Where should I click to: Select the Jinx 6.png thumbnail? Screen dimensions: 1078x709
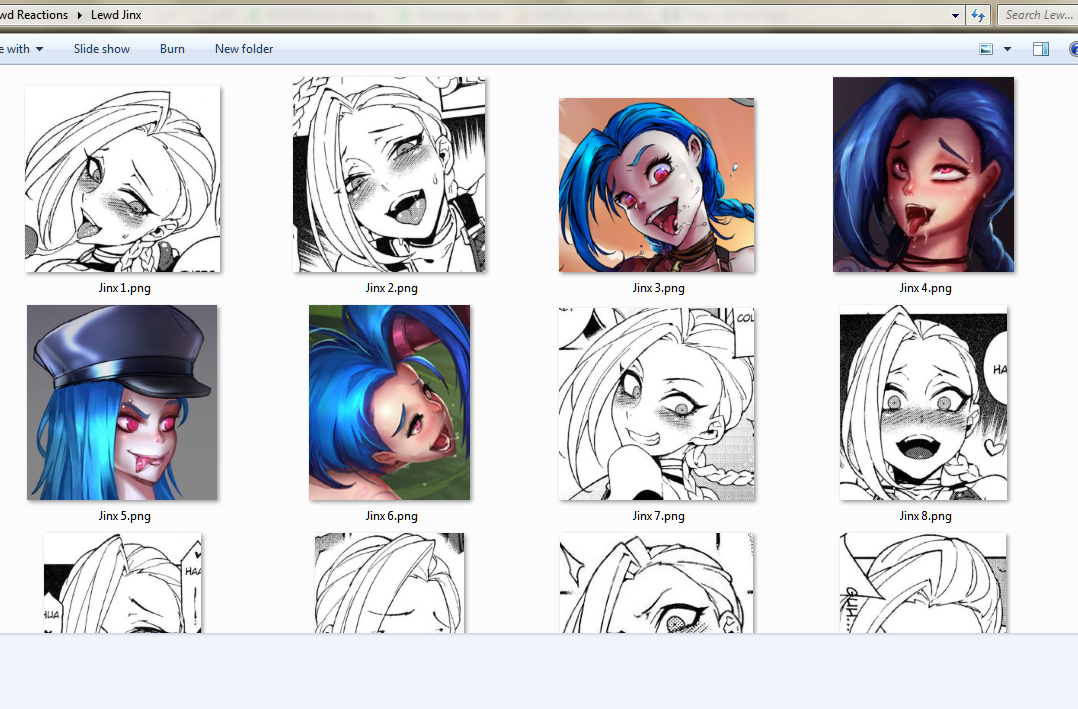click(389, 402)
